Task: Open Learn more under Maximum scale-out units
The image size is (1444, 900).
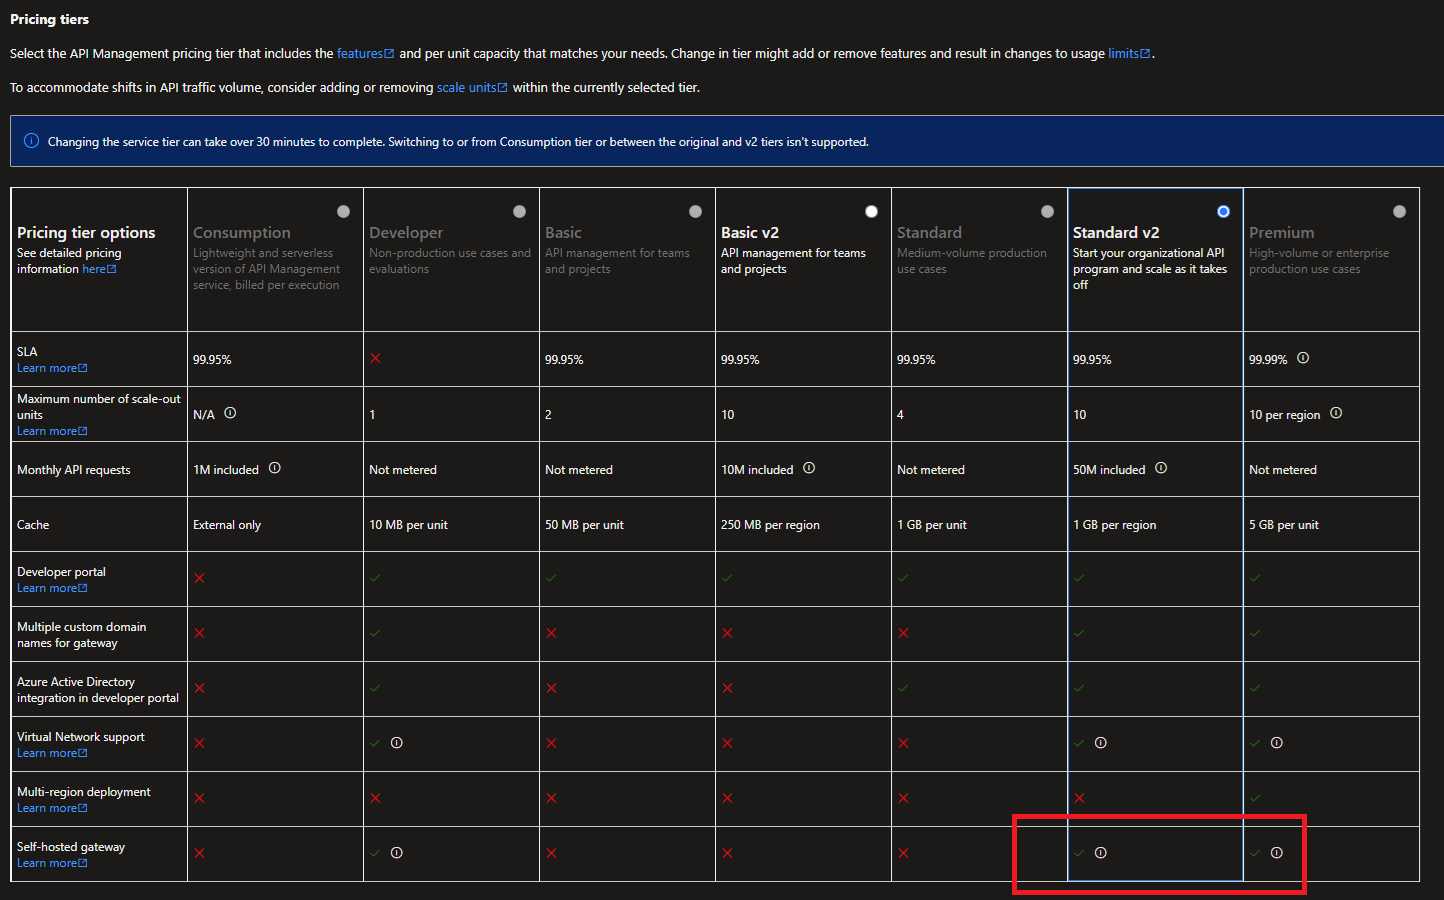Action: coord(52,431)
